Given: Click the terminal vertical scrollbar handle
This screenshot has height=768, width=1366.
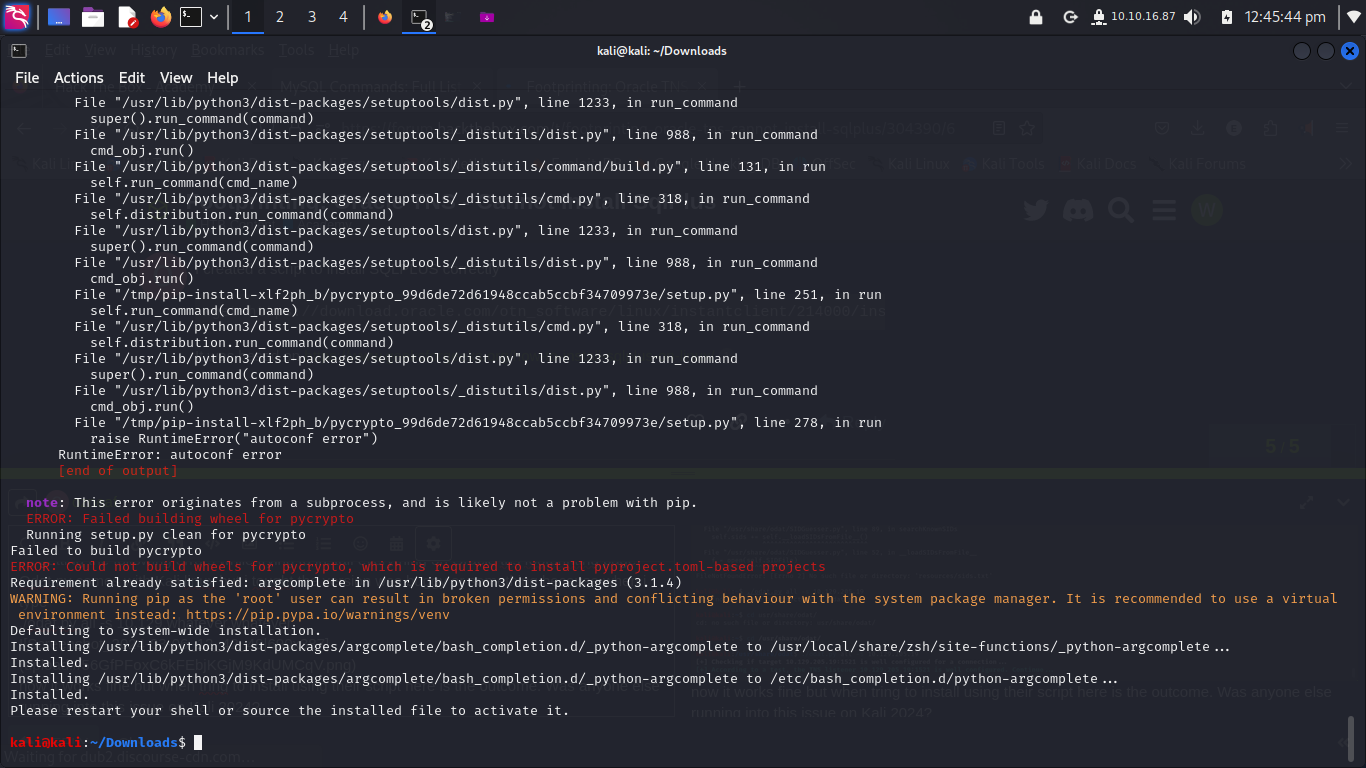Looking at the screenshot, I should (1349, 739).
